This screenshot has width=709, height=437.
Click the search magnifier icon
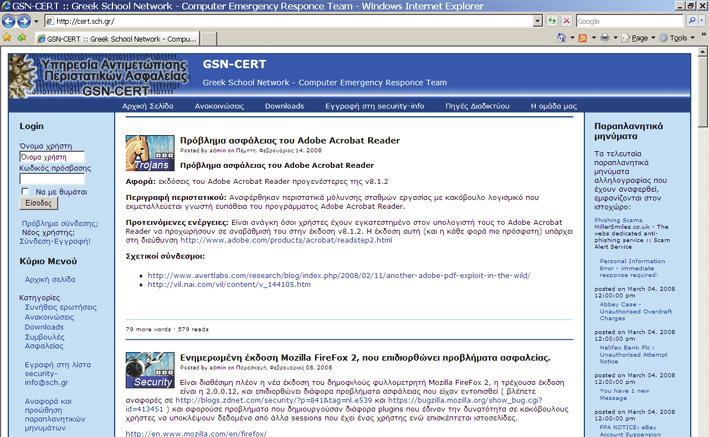pos(691,21)
